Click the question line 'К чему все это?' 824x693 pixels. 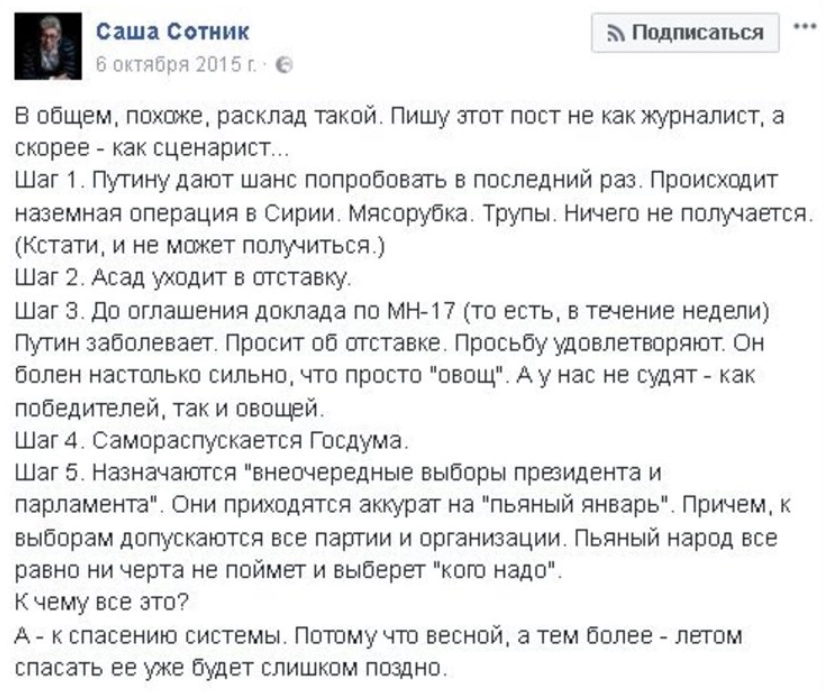pyautogui.click(x=96, y=603)
